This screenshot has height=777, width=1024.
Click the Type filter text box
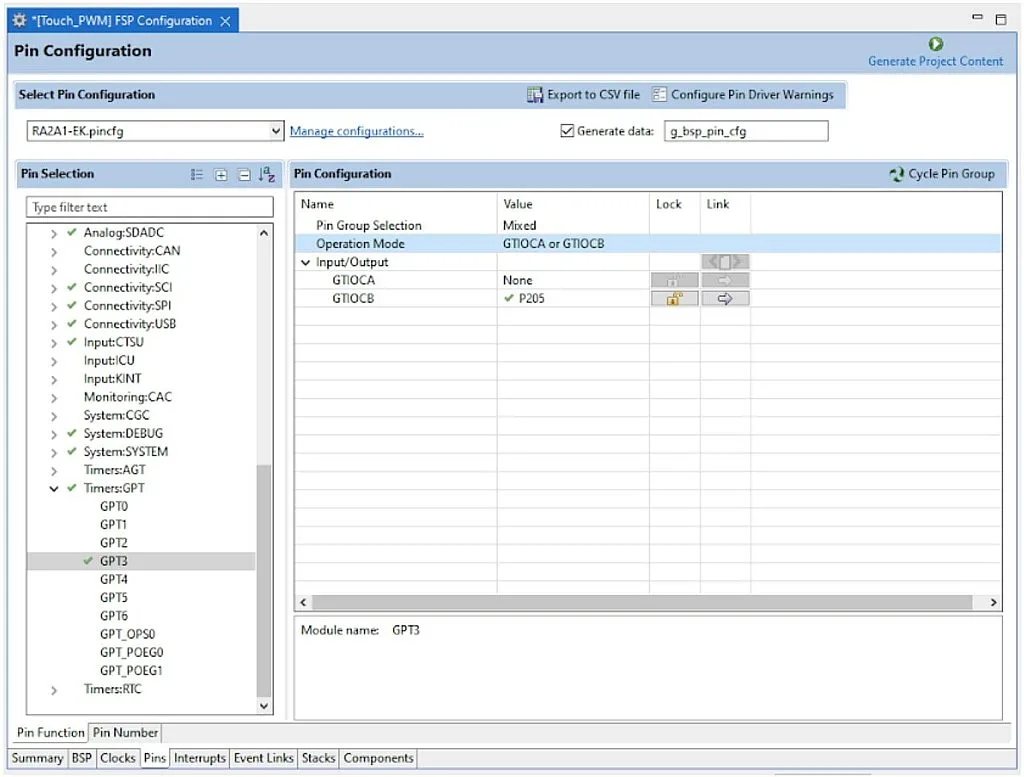pos(148,206)
